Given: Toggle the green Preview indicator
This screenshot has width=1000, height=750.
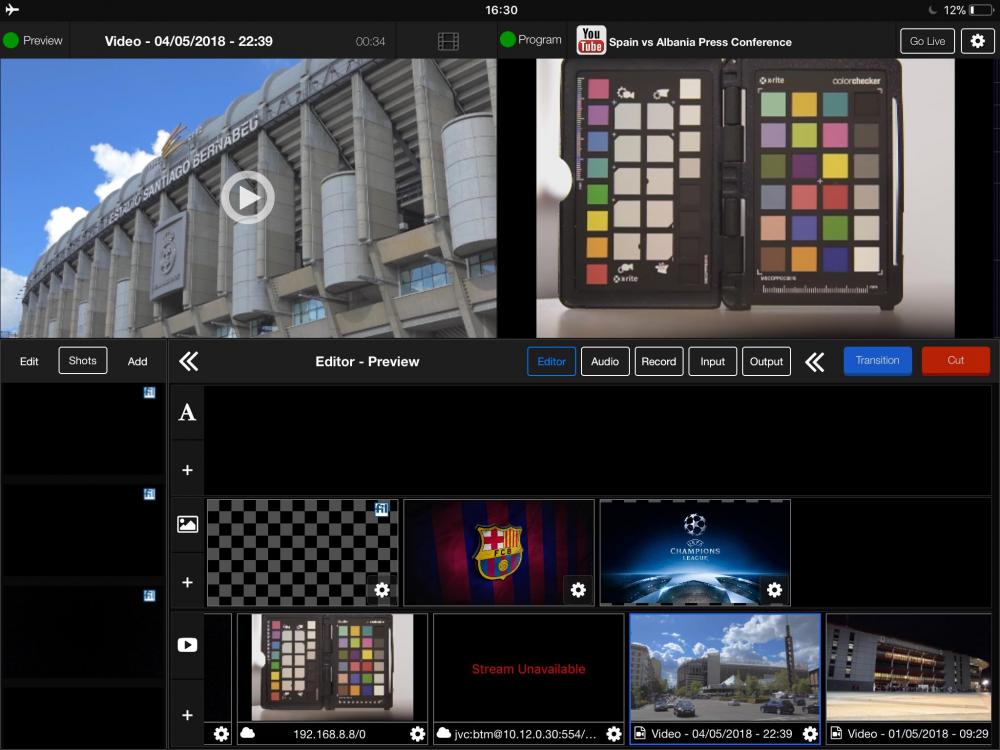Looking at the screenshot, I should (11, 41).
